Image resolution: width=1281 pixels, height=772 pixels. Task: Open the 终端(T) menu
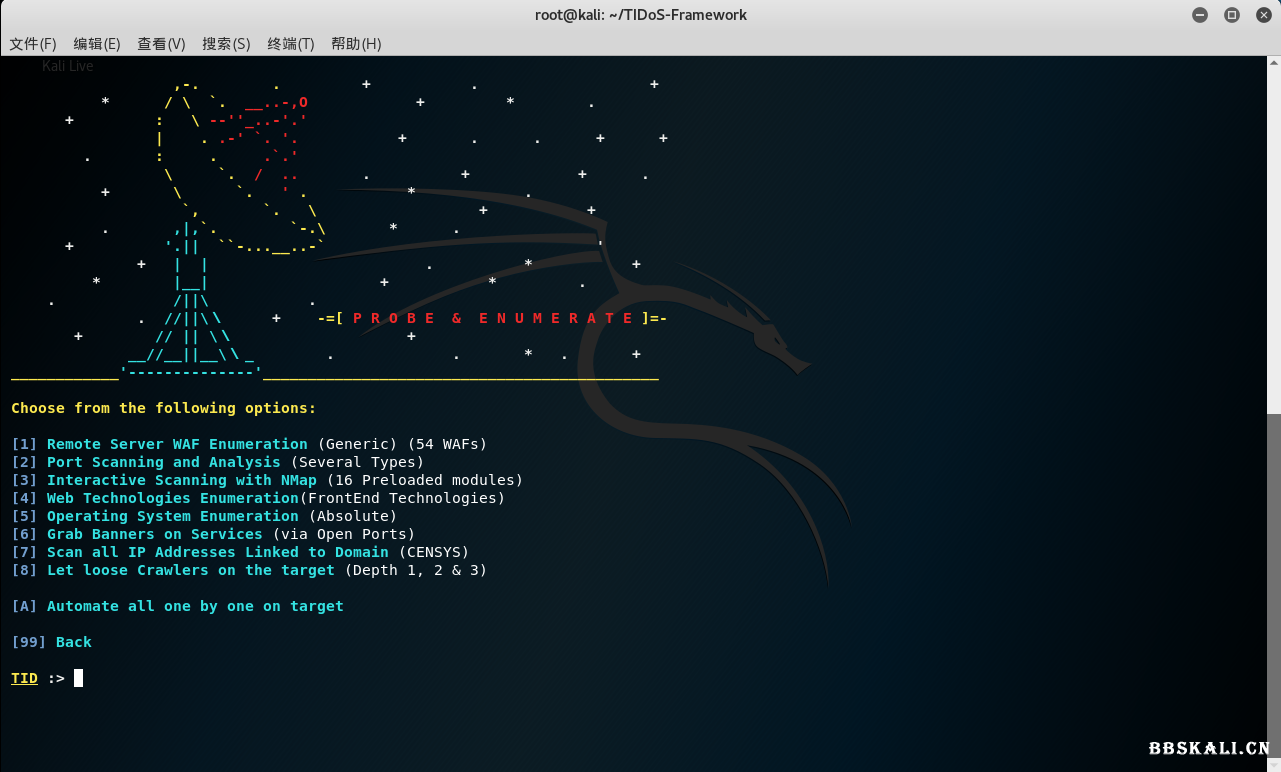point(291,44)
